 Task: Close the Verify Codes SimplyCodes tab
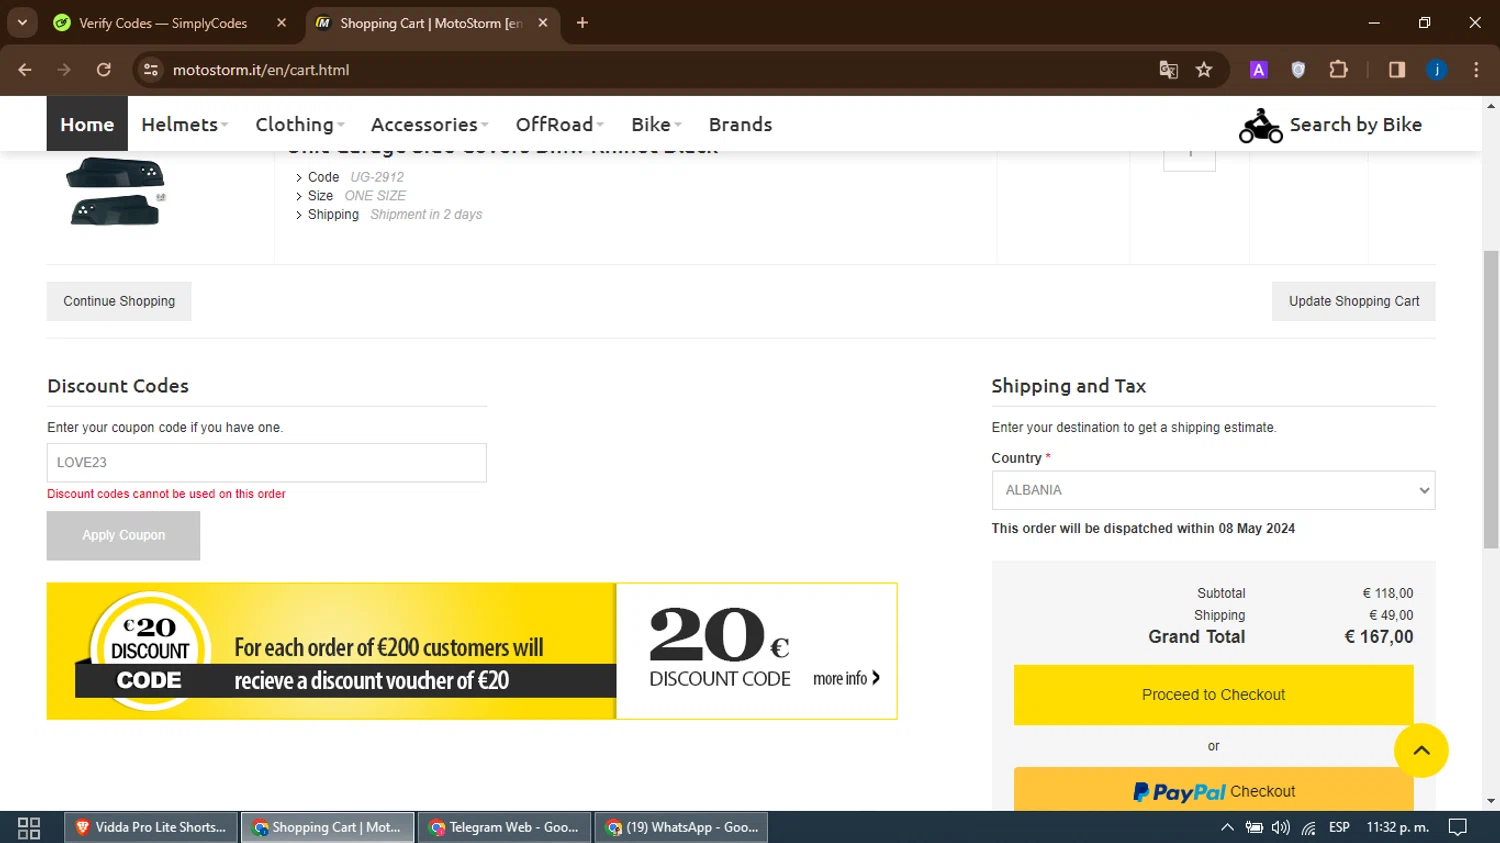[281, 23]
